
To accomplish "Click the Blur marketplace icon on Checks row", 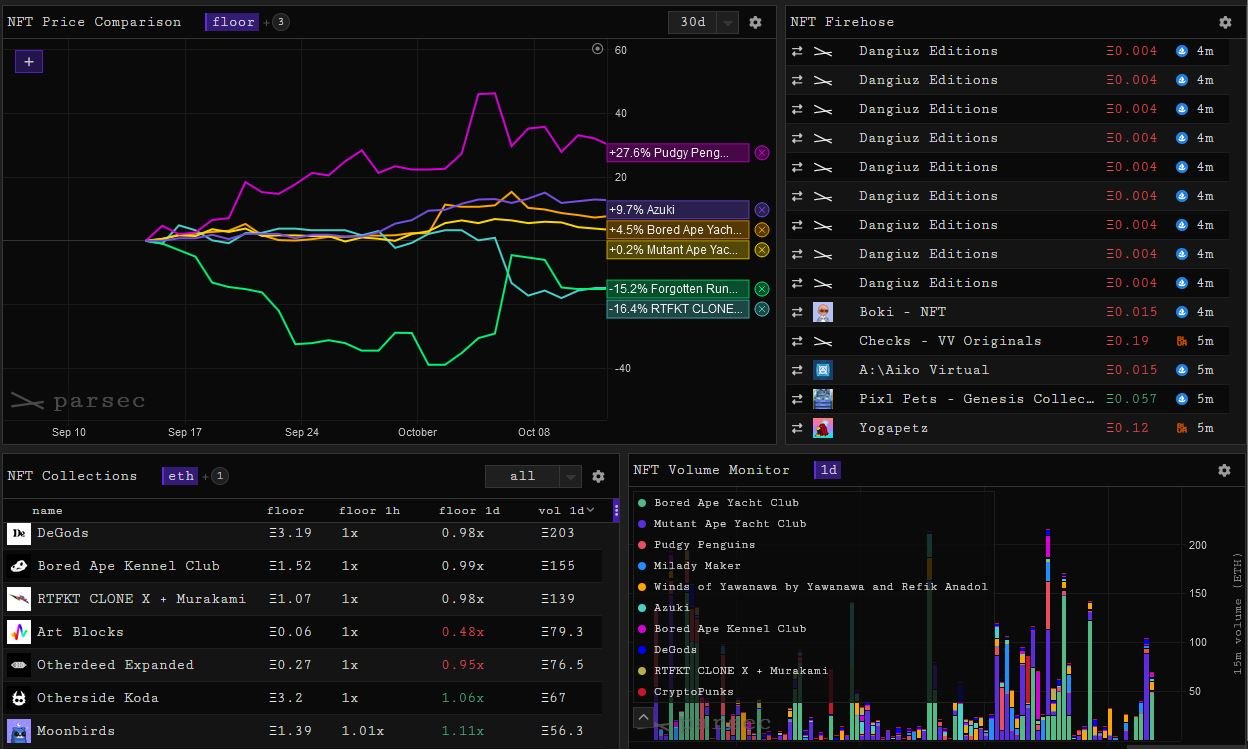I will (x=1182, y=341).
